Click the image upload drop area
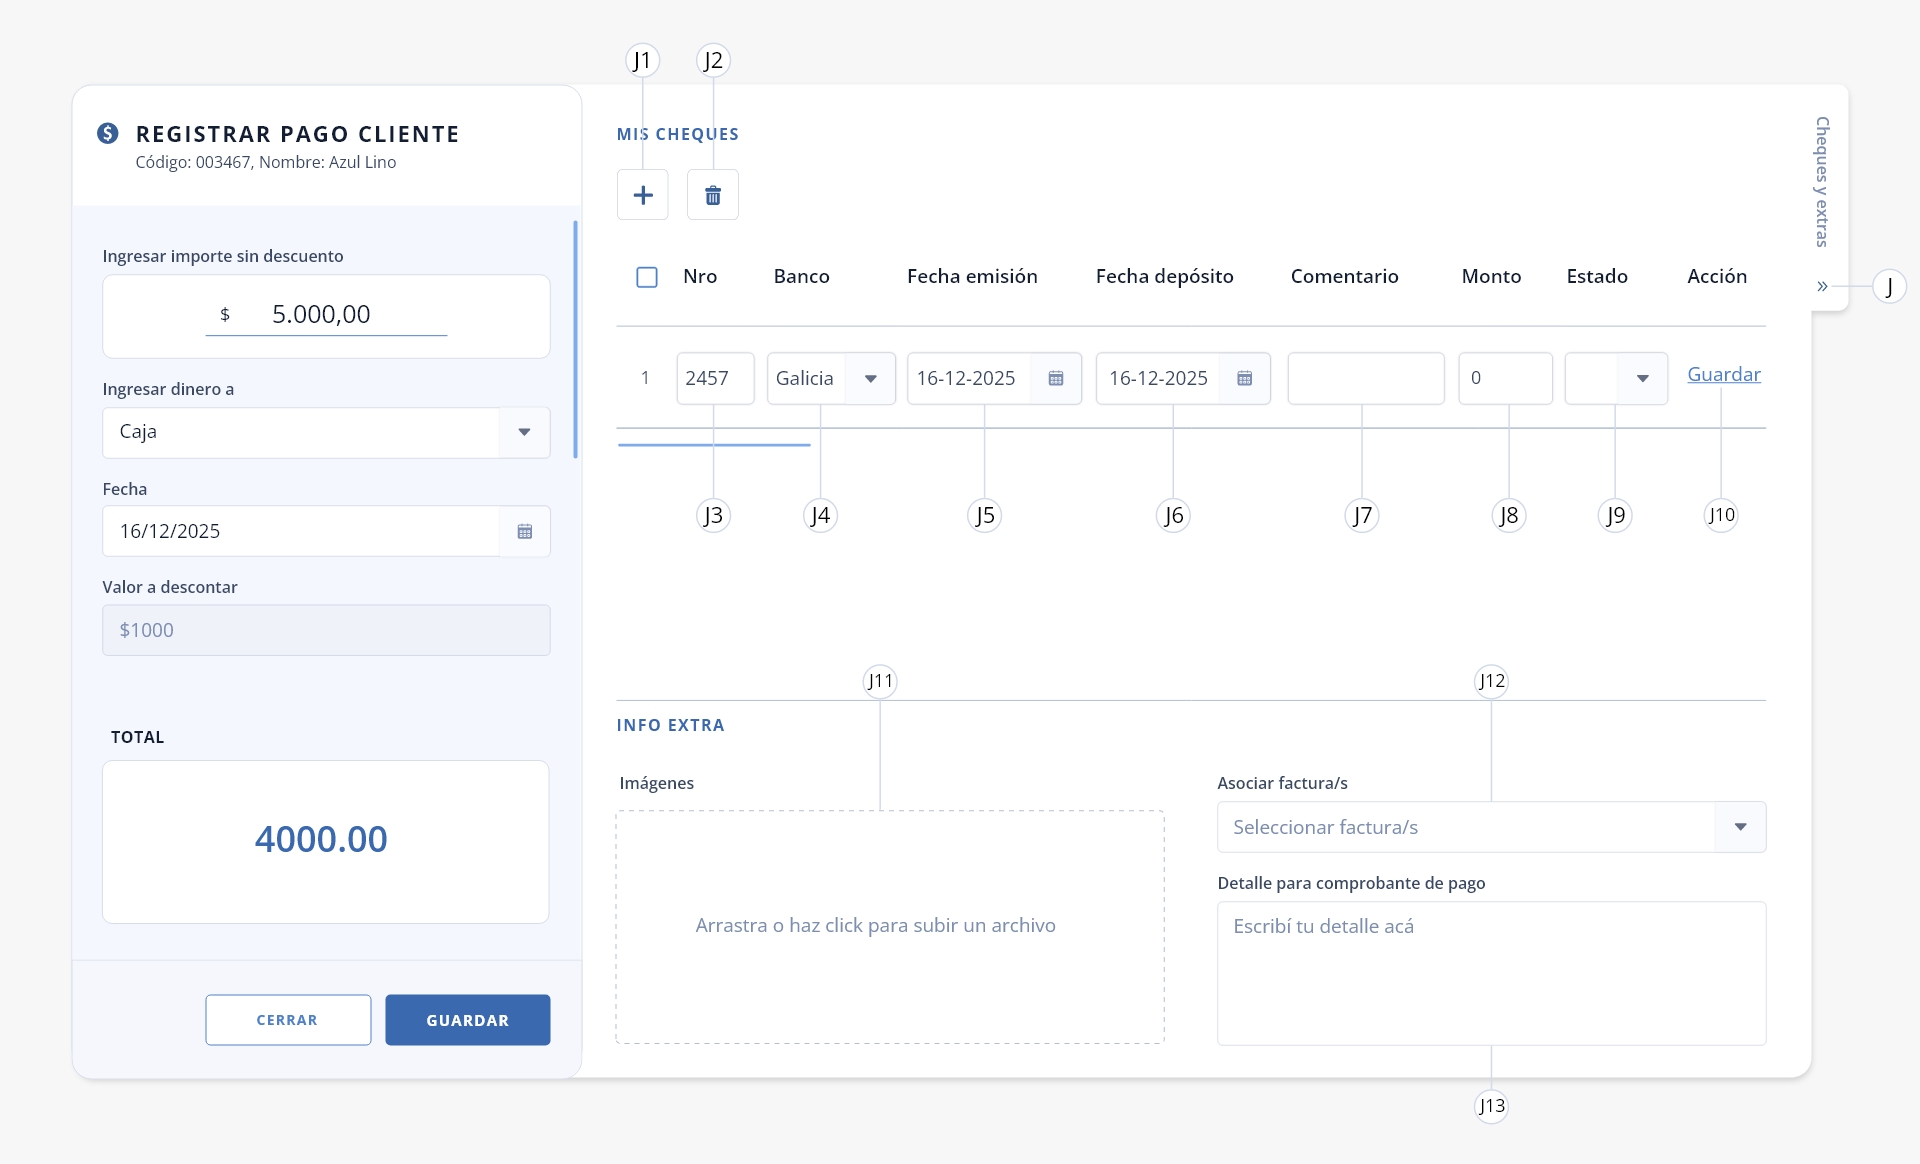The width and height of the screenshot is (1920, 1164). point(890,927)
